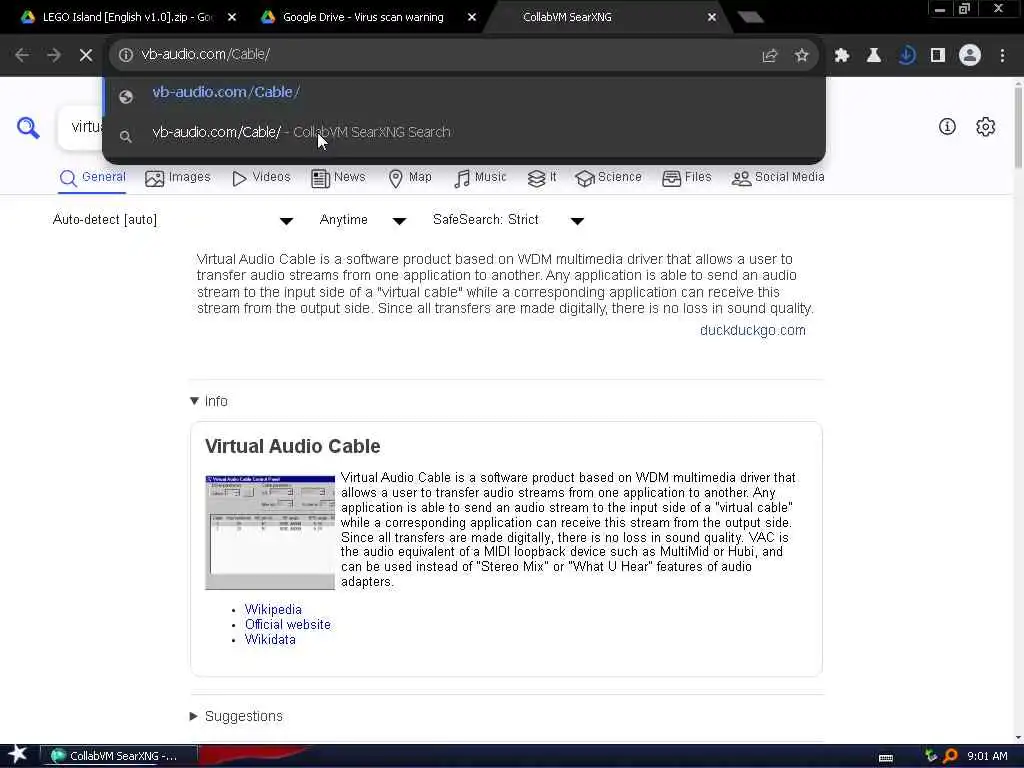This screenshot has width=1024, height=768.
Task: Close the Virus scan warning tab
Action: (x=472, y=18)
